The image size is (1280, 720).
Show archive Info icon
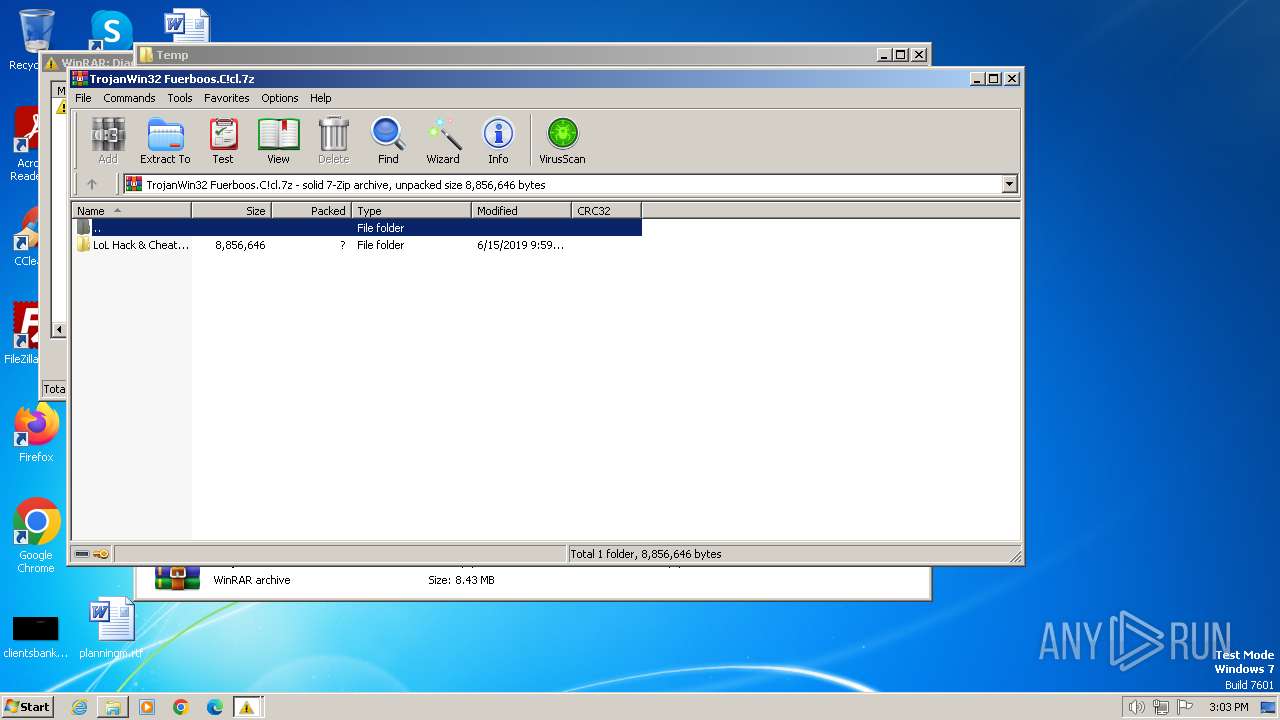click(498, 140)
